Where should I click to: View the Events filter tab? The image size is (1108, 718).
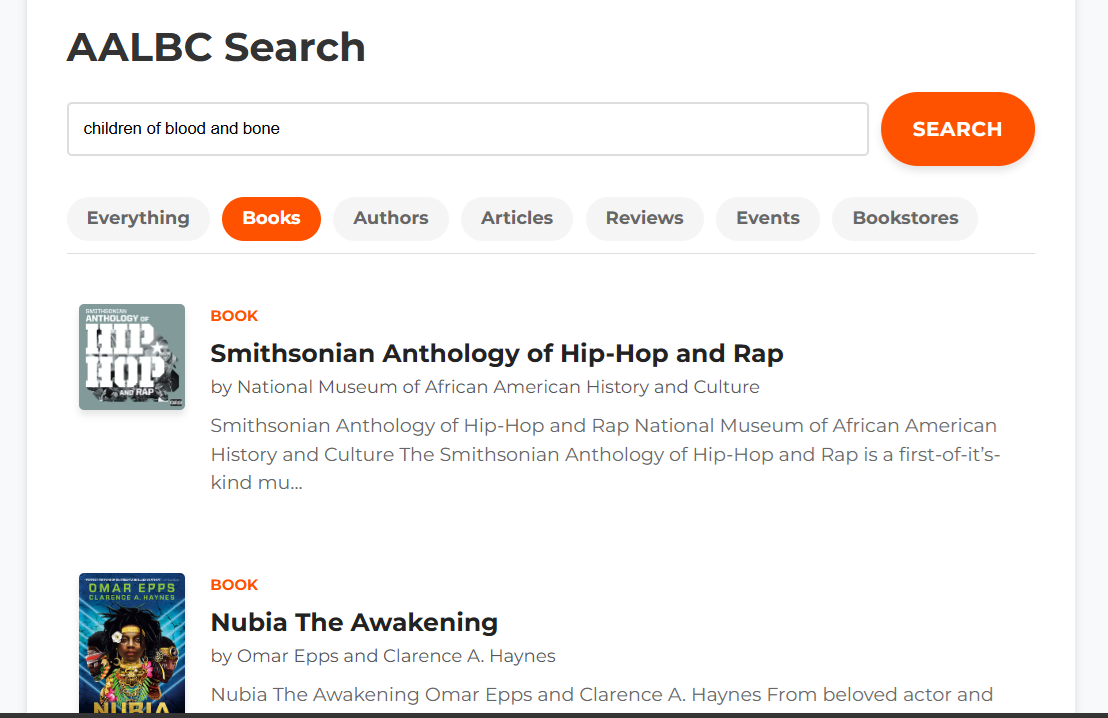768,218
